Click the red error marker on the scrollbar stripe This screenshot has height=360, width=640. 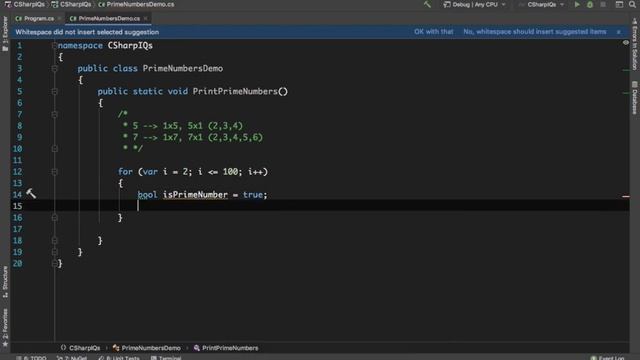pos(626,196)
